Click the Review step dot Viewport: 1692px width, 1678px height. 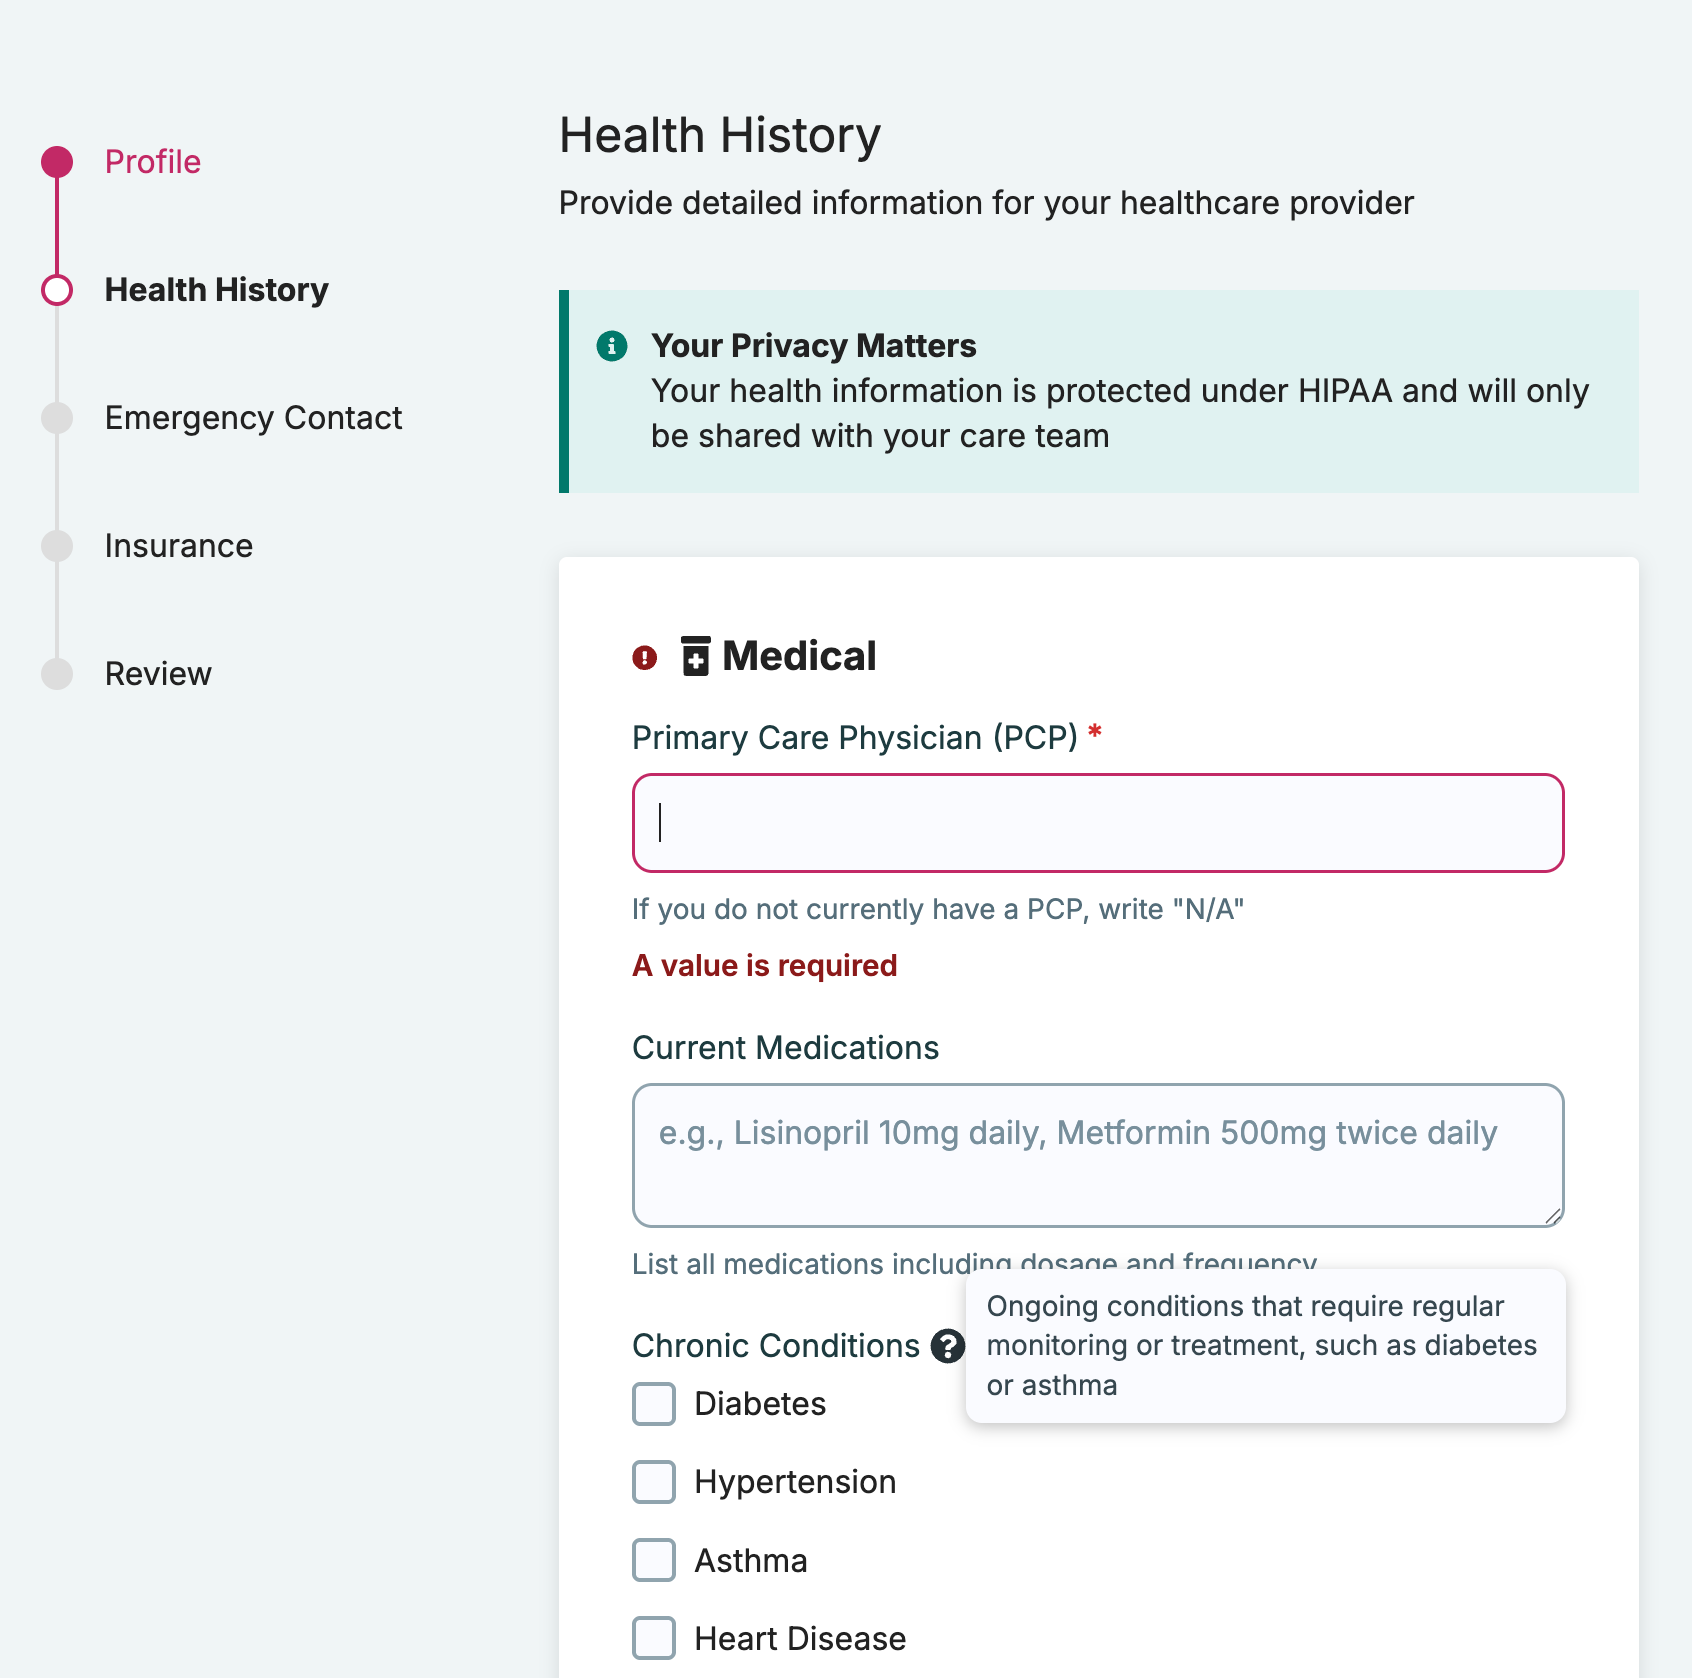click(x=57, y=674)
